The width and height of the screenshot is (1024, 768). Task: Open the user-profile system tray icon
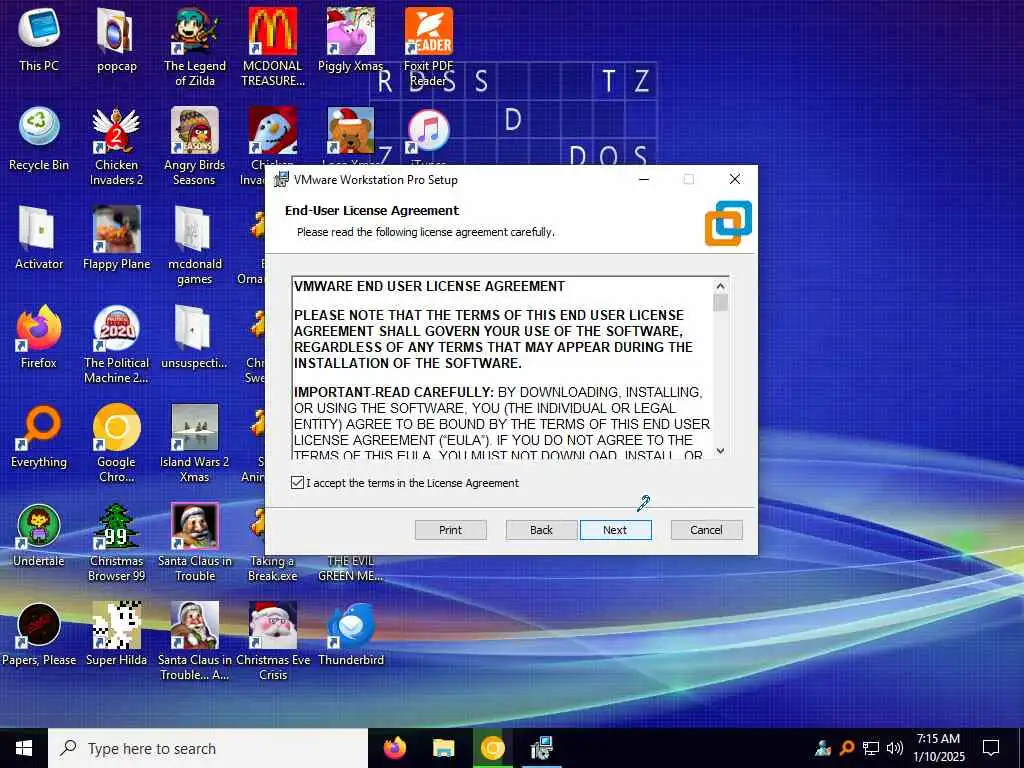(x=823, y=748)
